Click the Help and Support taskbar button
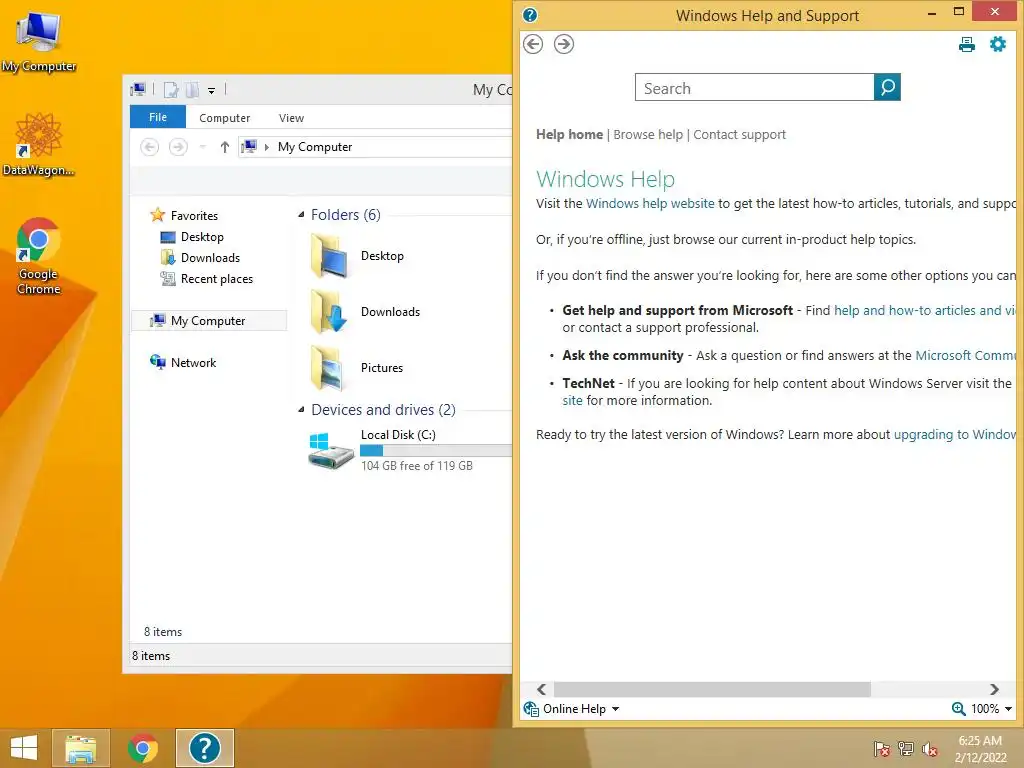This screenshot has height=768, width=1024. click(204, 748)
